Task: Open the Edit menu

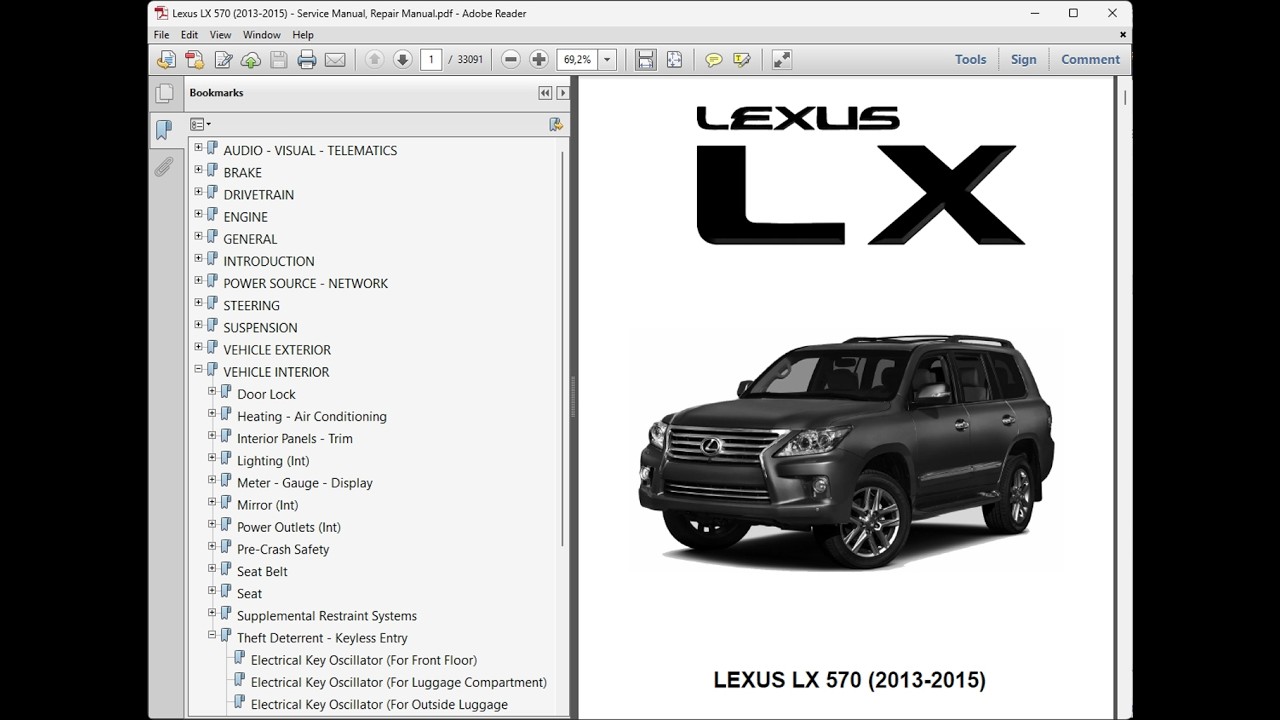Action: [189, 35]
